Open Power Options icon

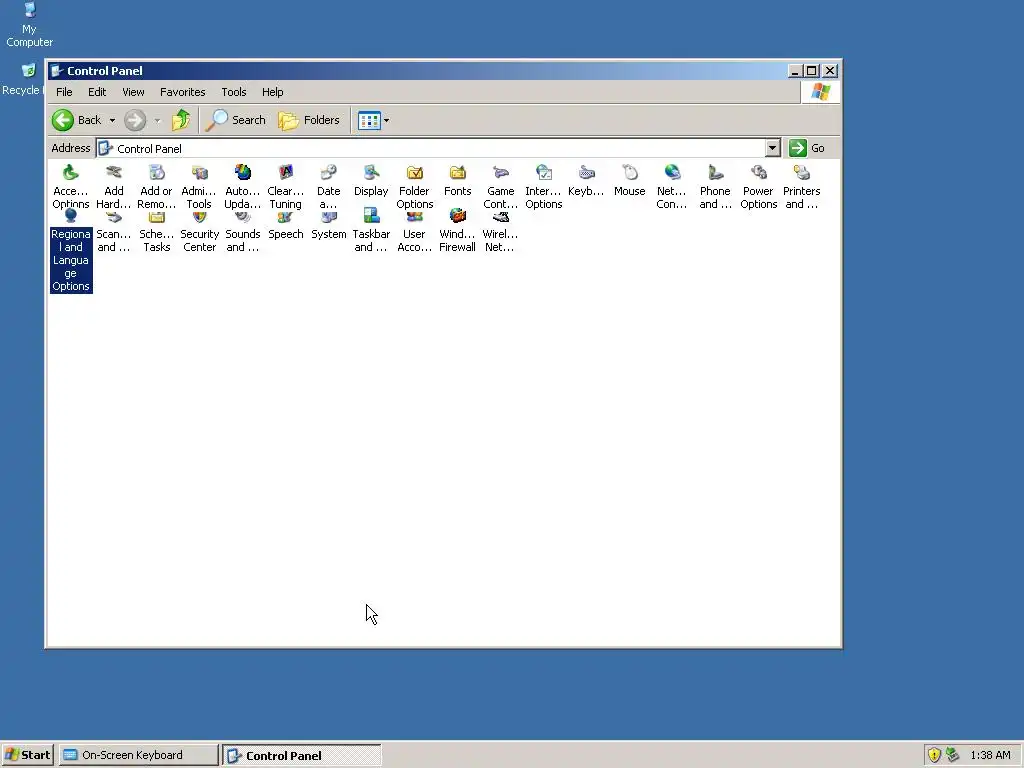[x=758, y=187]
